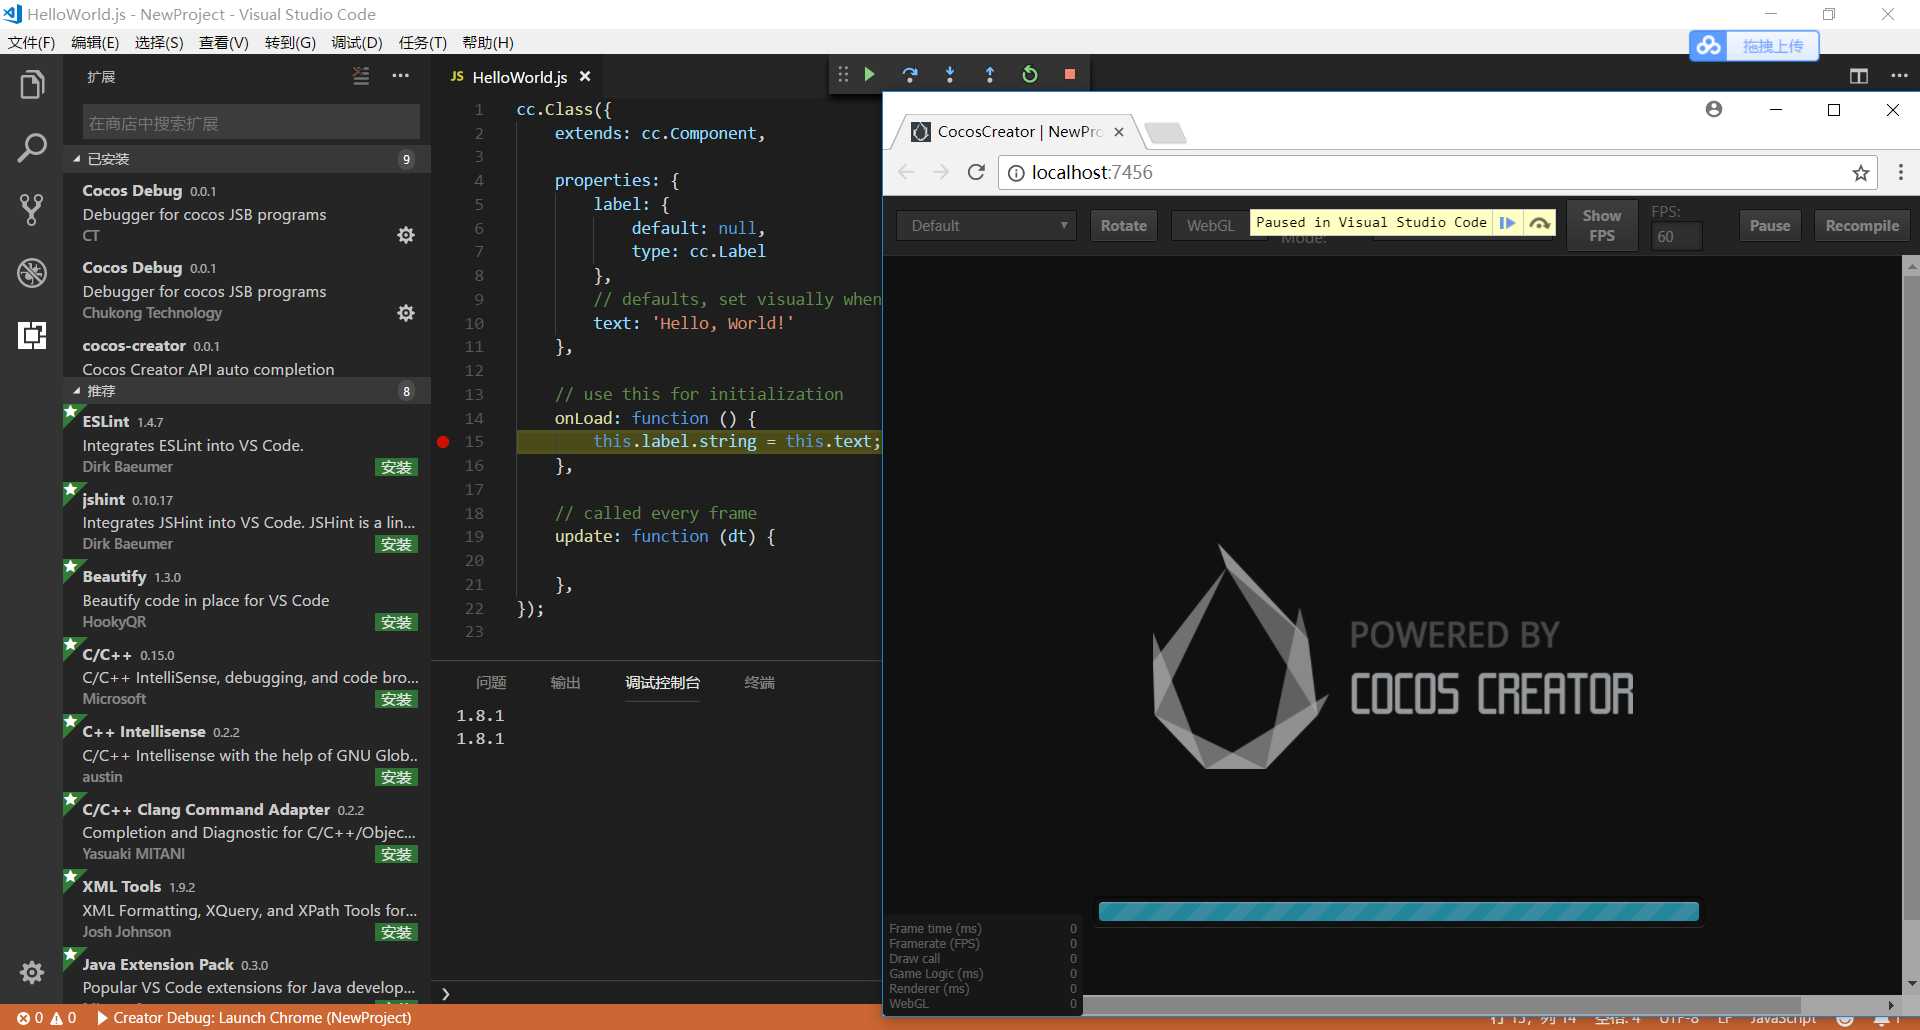Edit the FPS value field 60
Image resolution: width=1920 pixels, height=1030 pixels.
(x=1675, y=237)
